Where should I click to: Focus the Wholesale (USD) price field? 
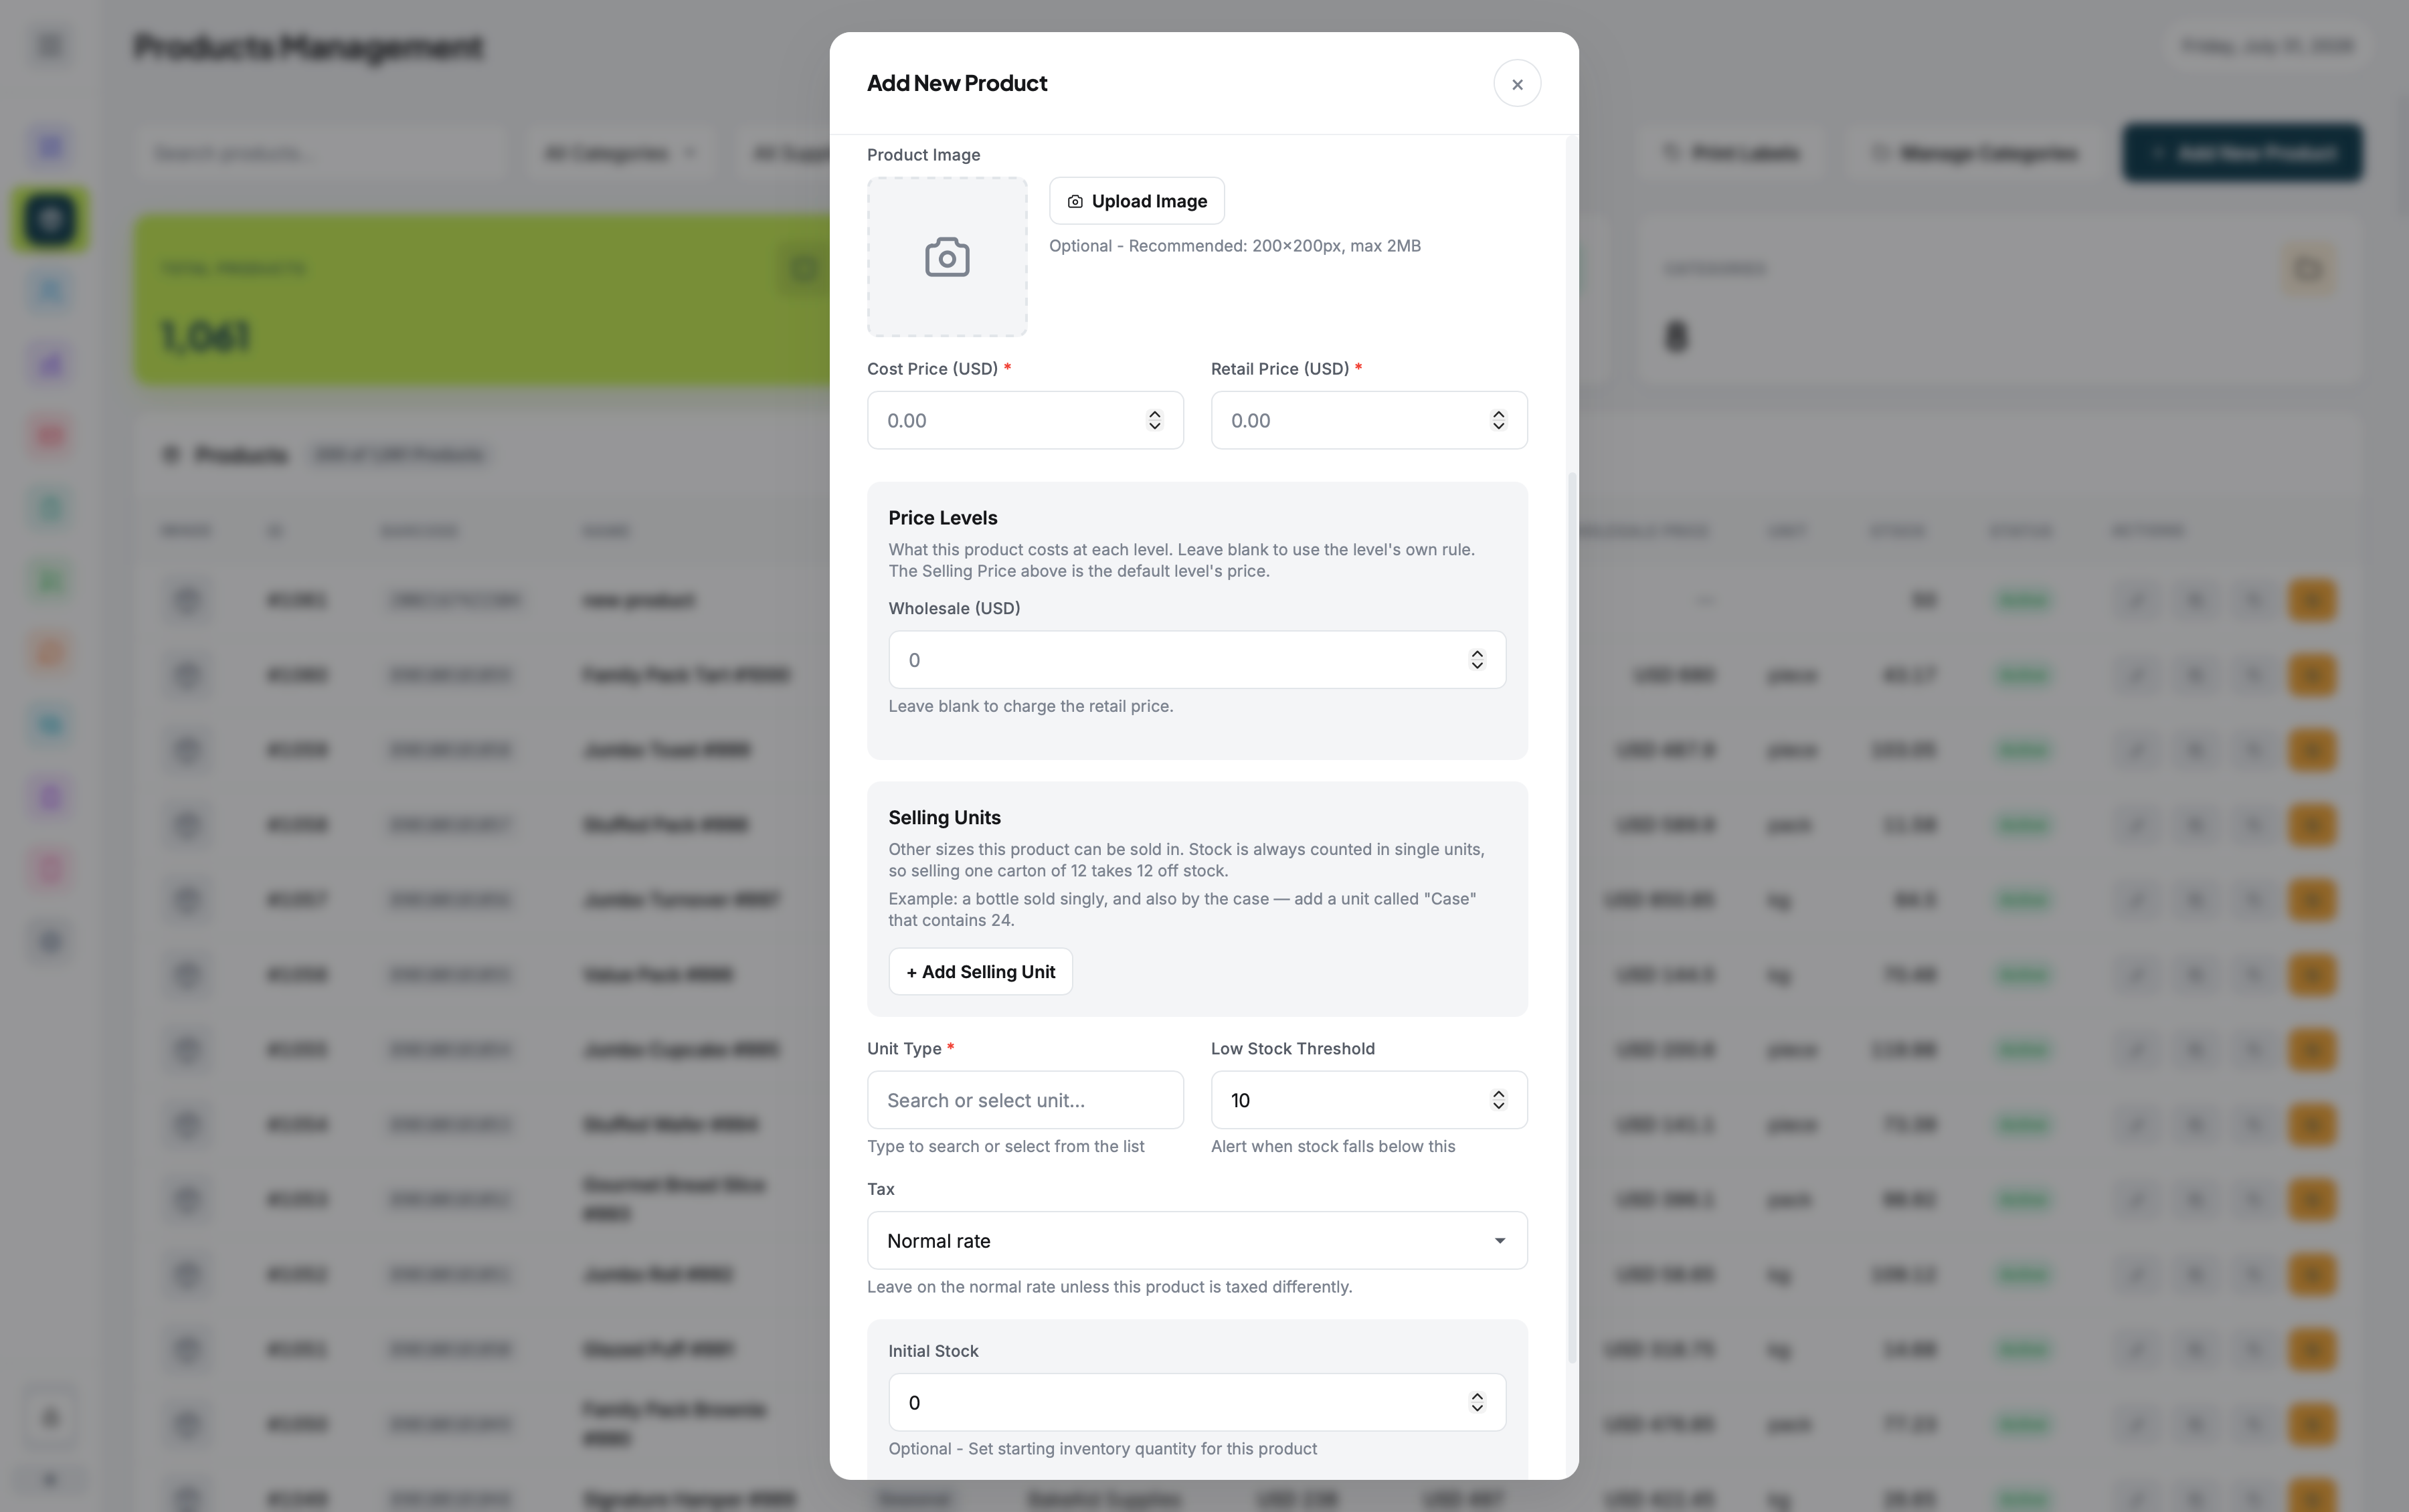pyautogui.click(x=1197, y=660)
